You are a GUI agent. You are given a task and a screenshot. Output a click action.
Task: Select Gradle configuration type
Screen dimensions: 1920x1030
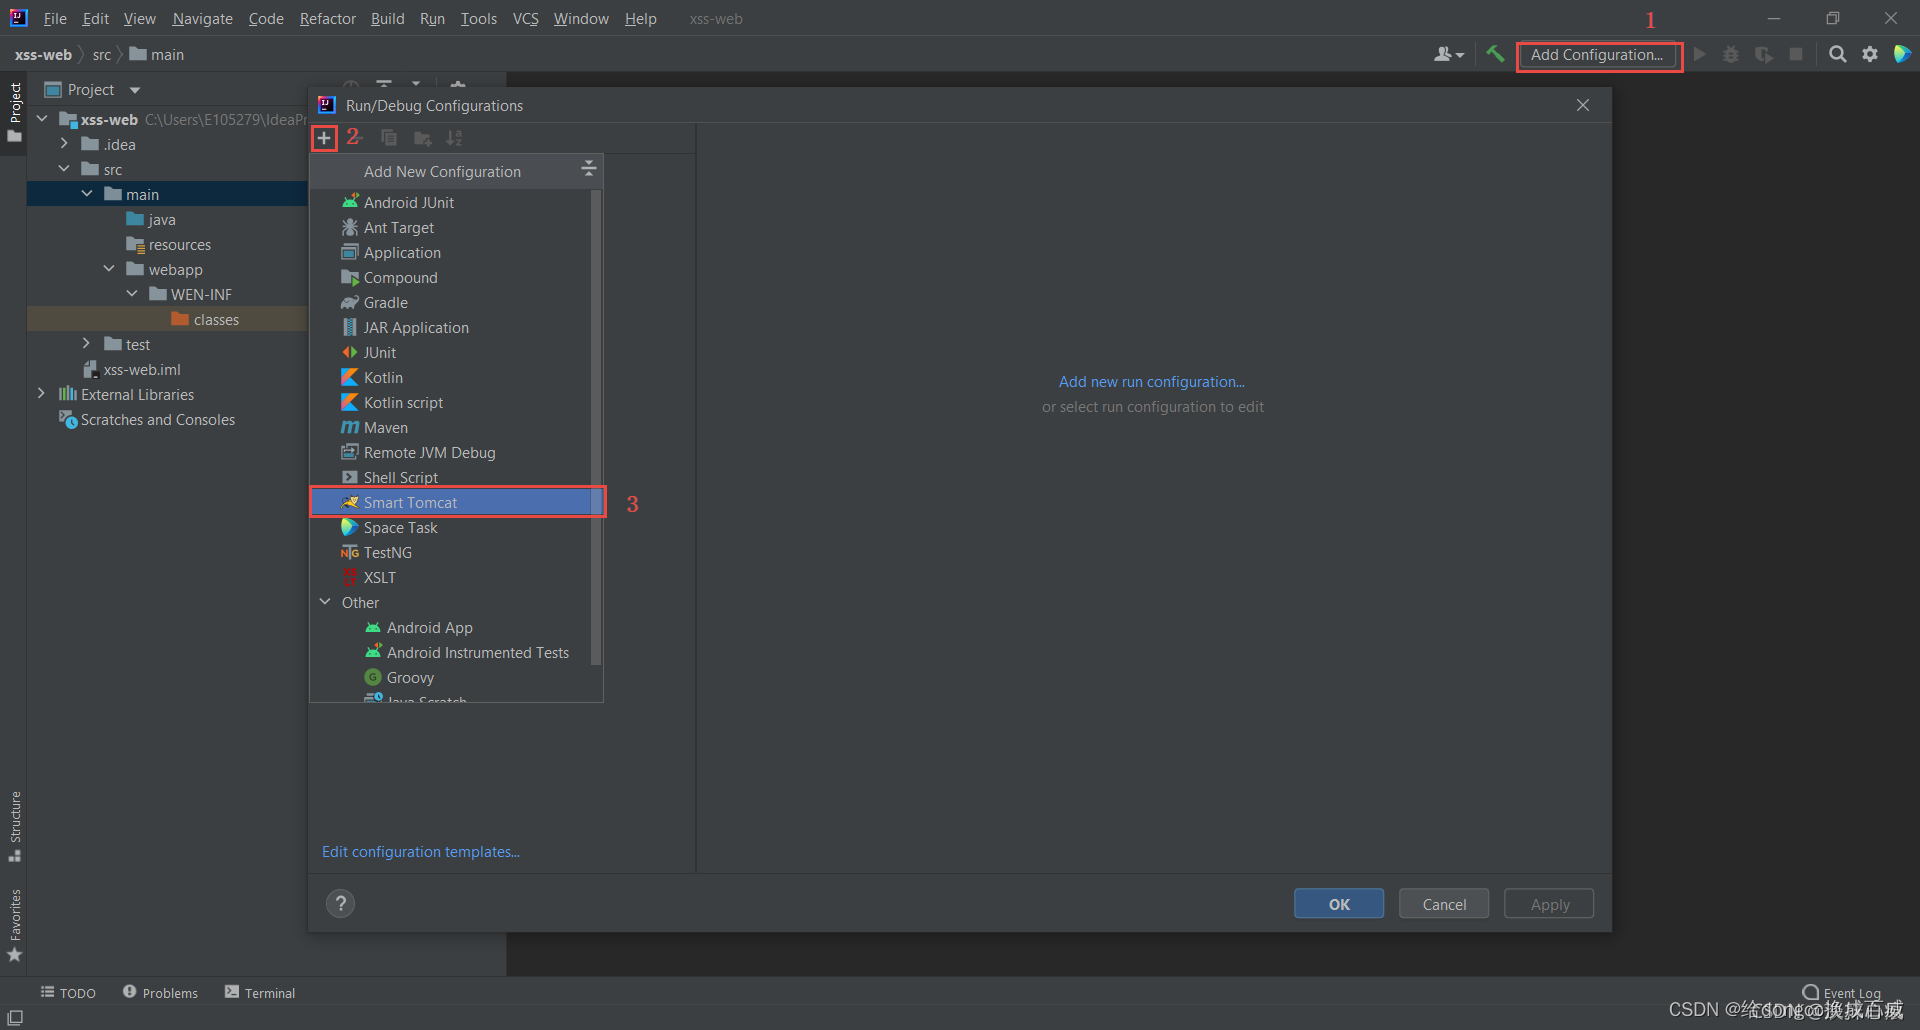[x=456, y=302]
